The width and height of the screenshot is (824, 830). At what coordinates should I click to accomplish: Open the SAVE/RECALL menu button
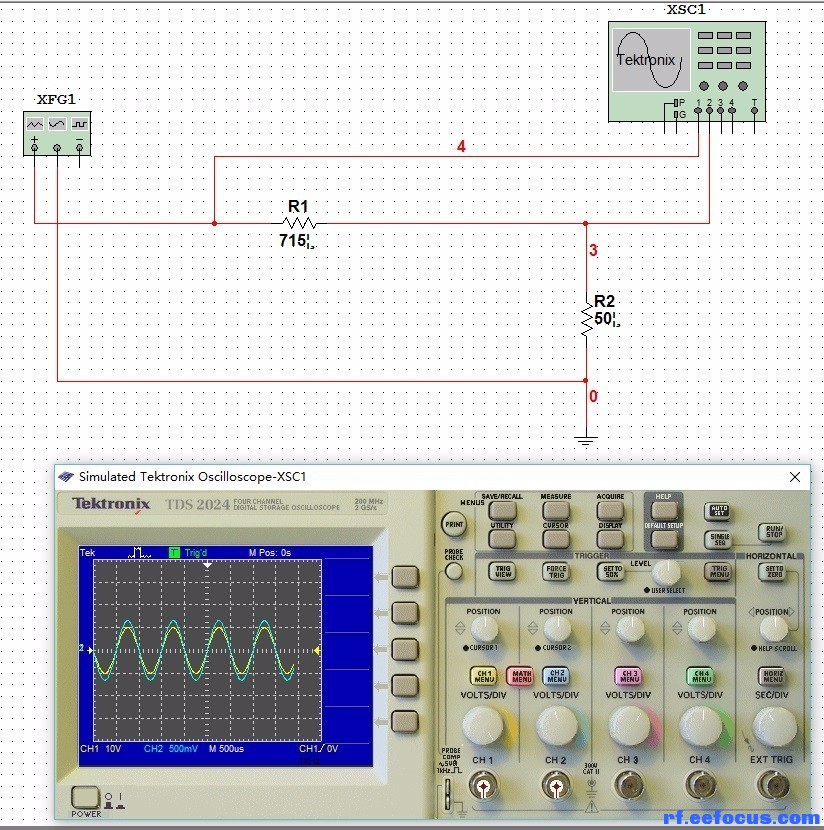click(502, 510)
